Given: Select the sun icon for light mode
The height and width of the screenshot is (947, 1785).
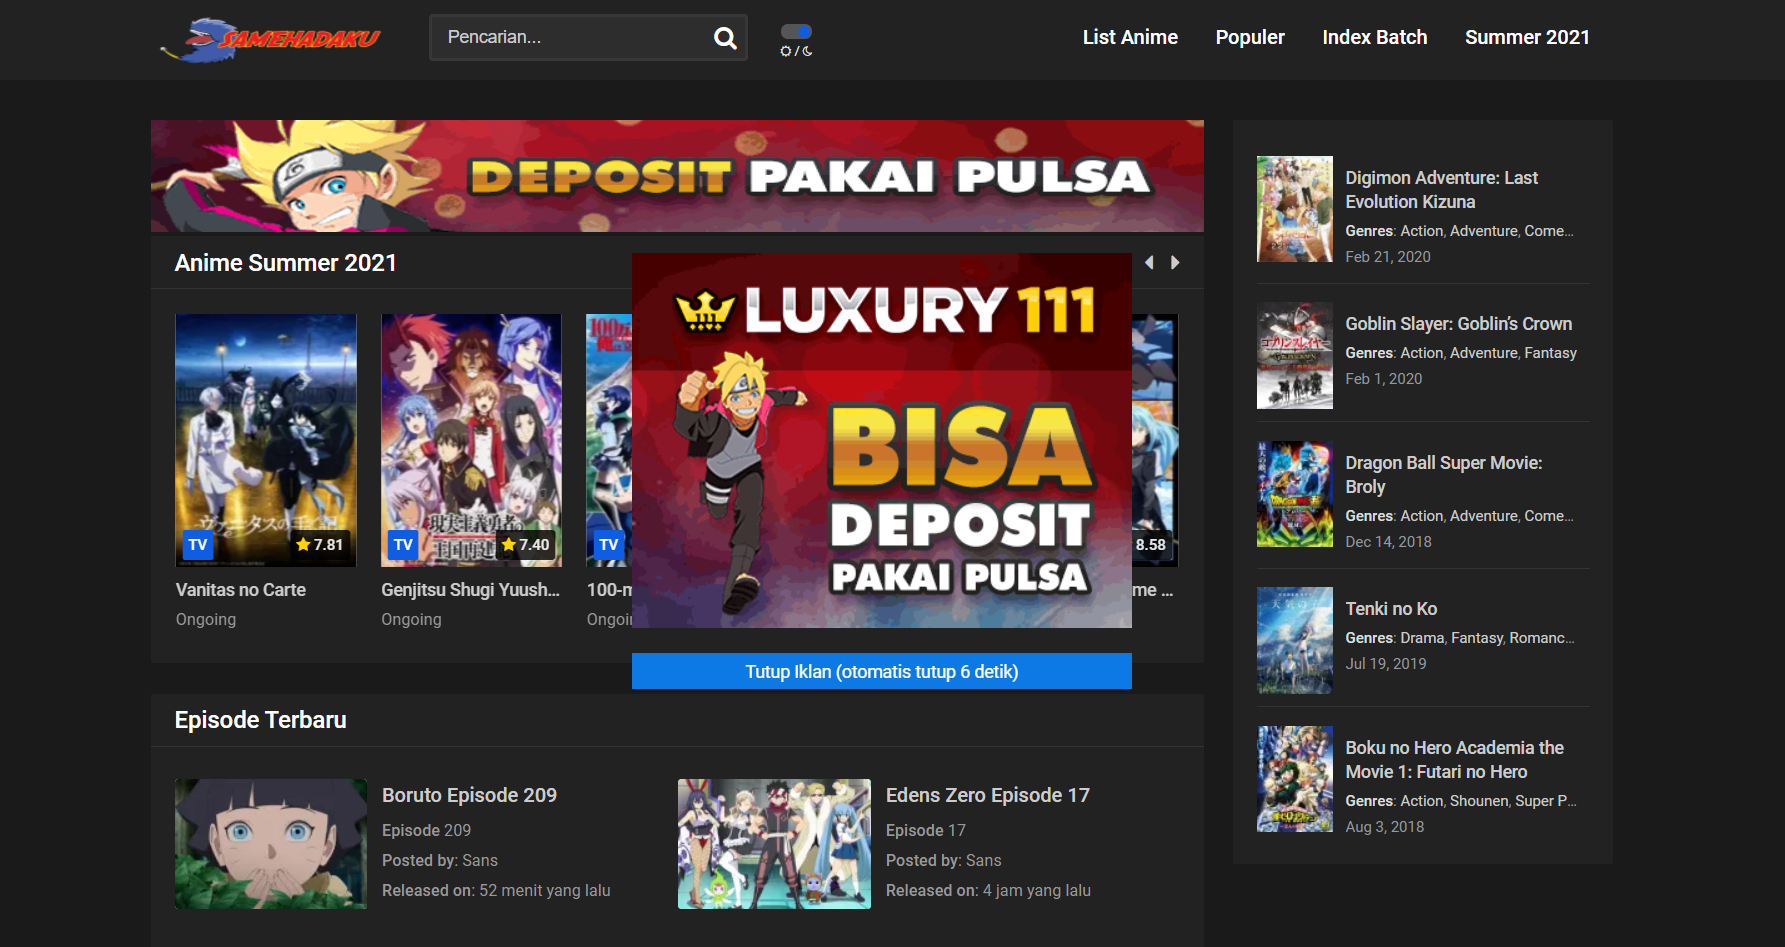Looking at the screenshot, I should 786,51.
